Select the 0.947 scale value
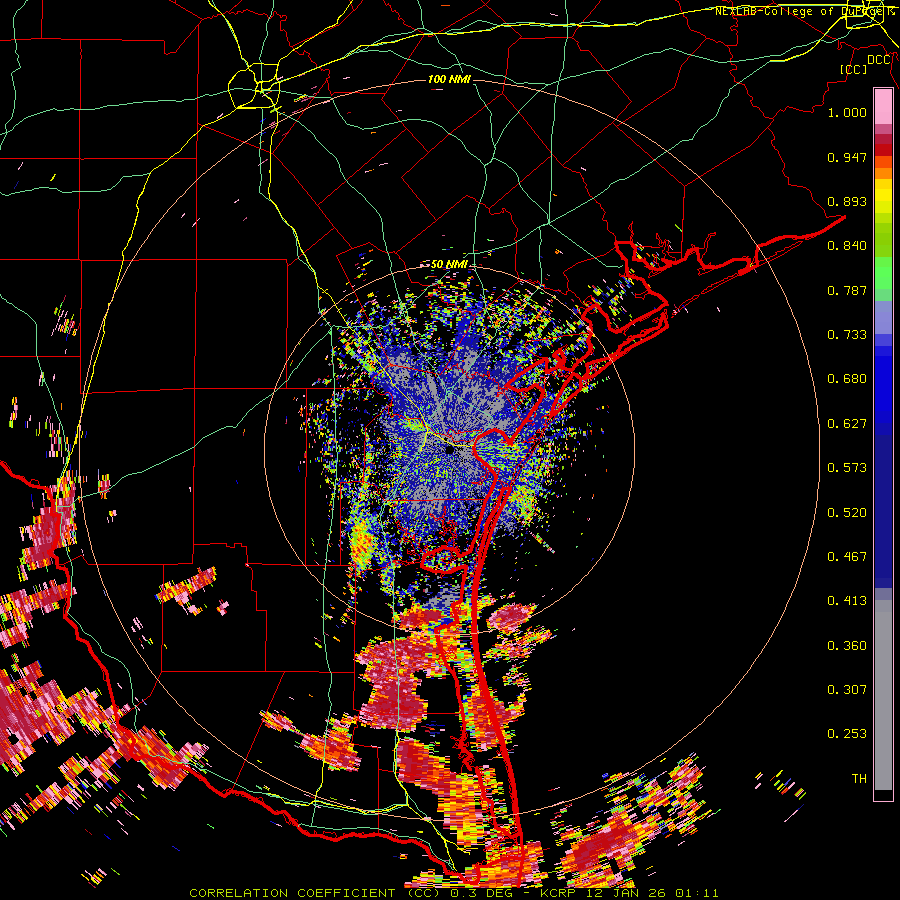This screenshot has width=900, height=900. pyautogui.click(x=847, y=157)
